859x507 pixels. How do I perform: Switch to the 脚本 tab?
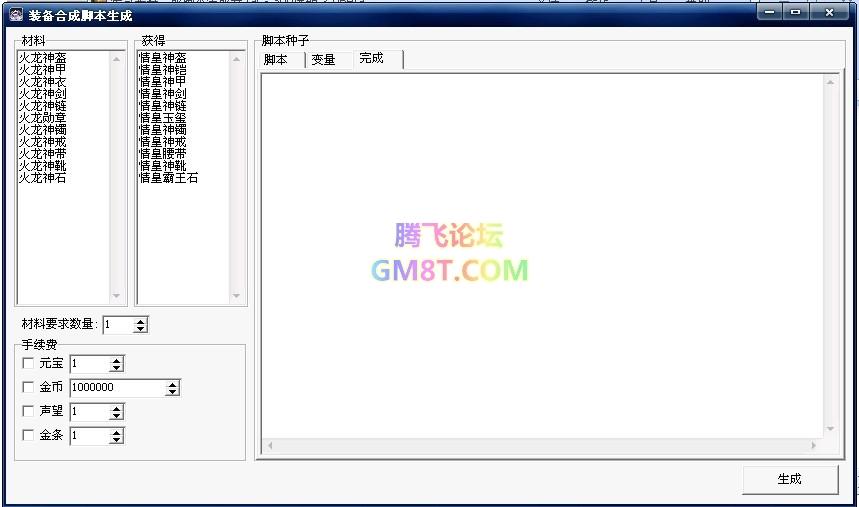[x=276, y=59]
